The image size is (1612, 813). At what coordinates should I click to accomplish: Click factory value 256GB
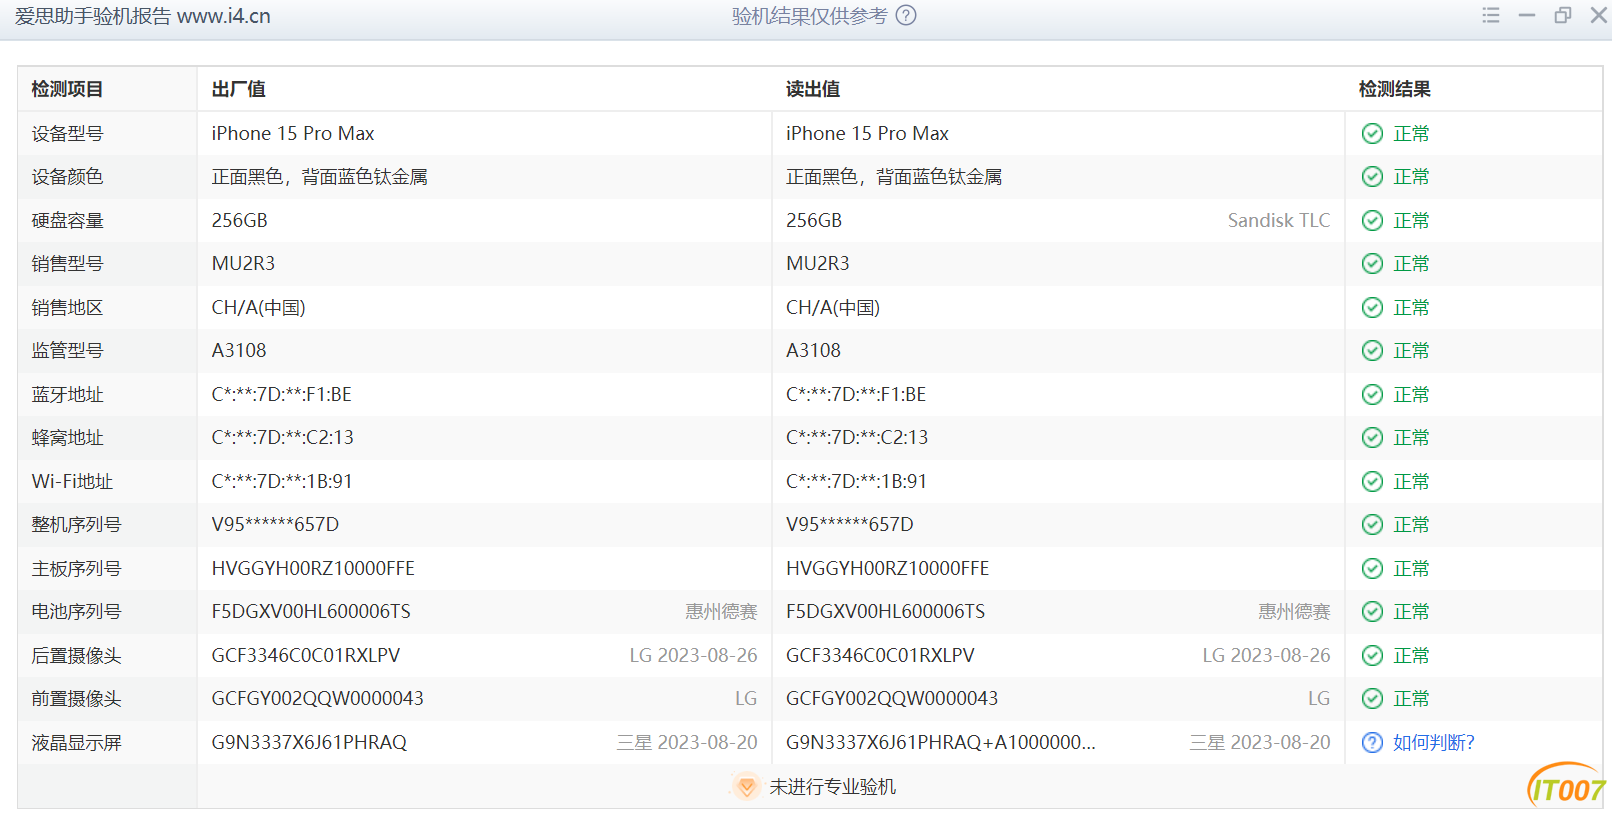[239, 221]
